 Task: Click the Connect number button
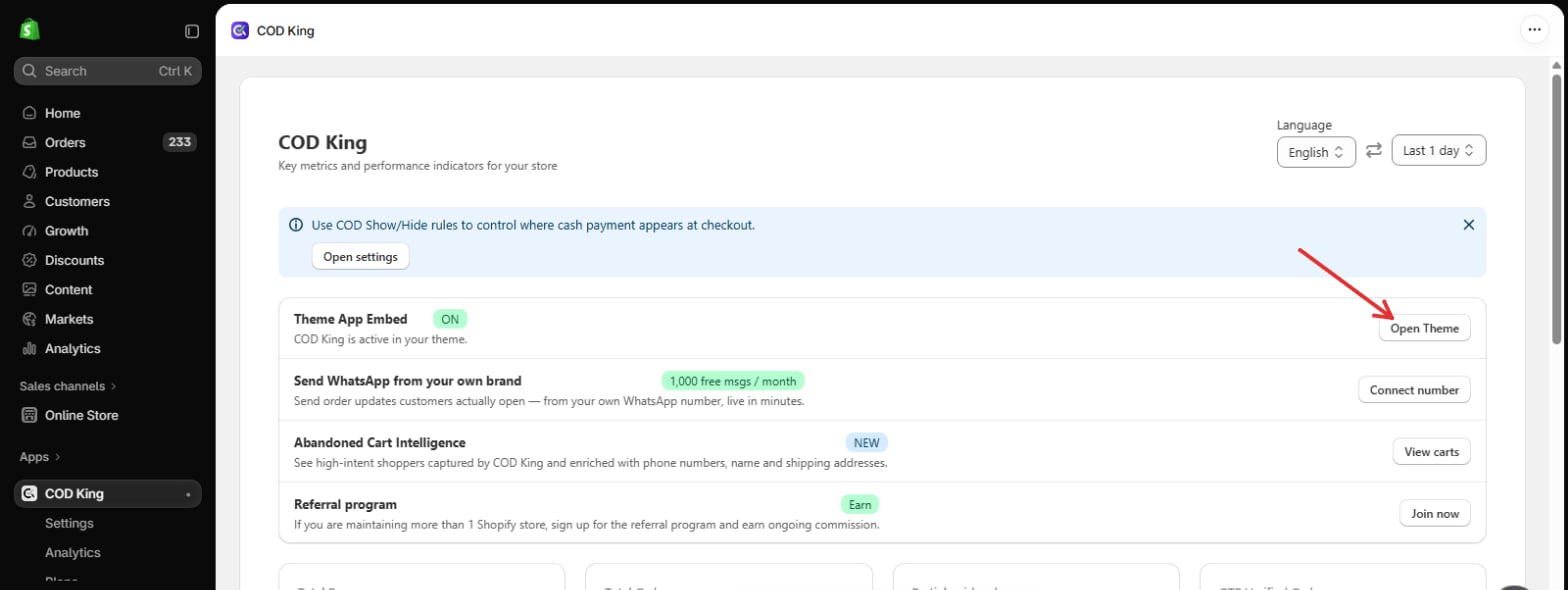tap(1414, 390)
